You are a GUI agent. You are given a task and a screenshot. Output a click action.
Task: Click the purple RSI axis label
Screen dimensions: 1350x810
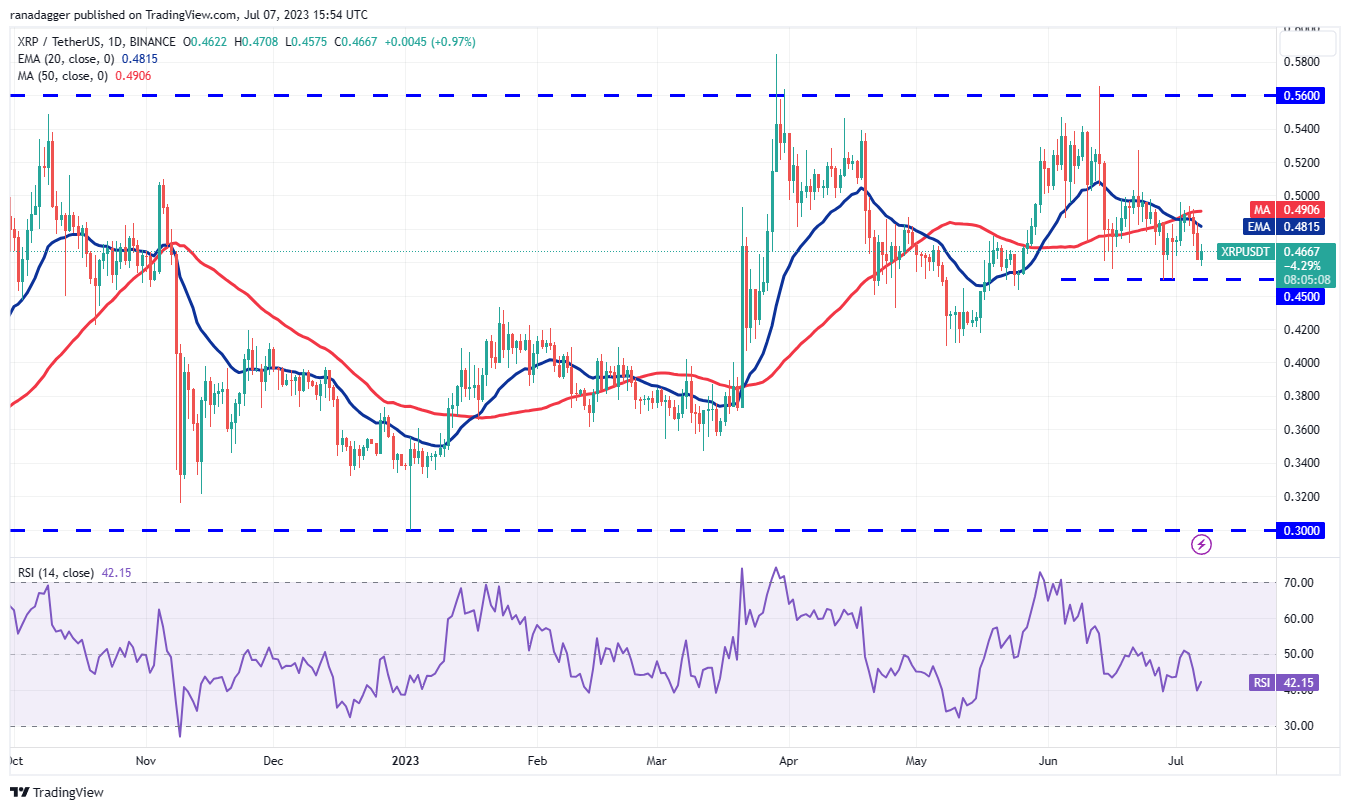click(x=1261, y=683)
